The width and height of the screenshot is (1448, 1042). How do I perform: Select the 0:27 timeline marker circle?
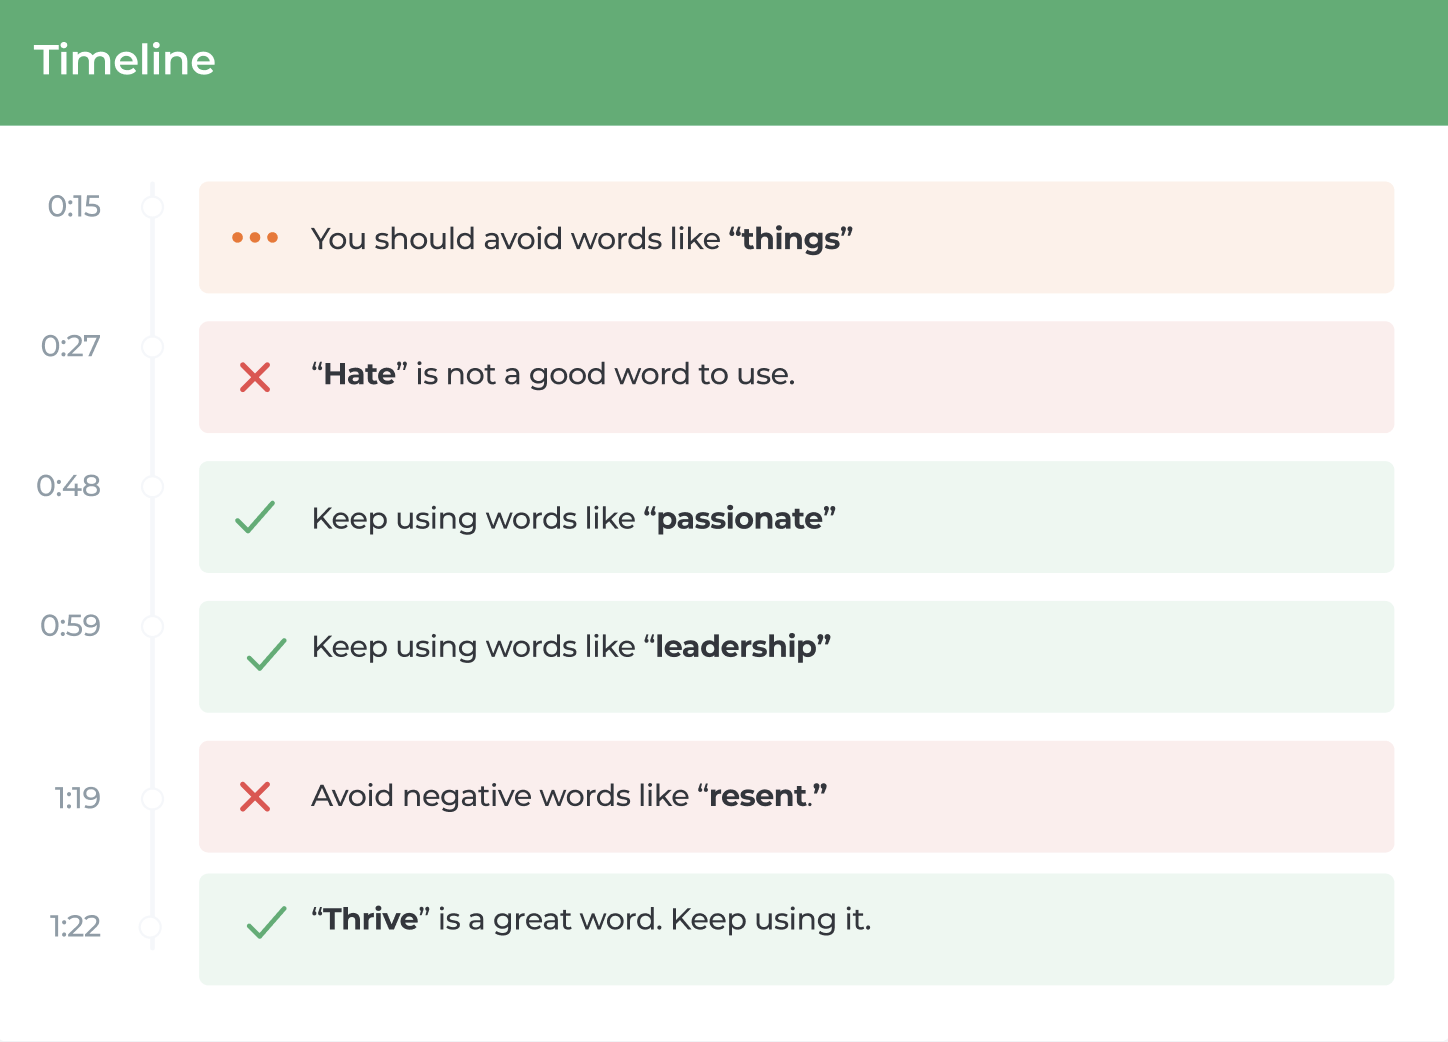click(x=152, y=347)
